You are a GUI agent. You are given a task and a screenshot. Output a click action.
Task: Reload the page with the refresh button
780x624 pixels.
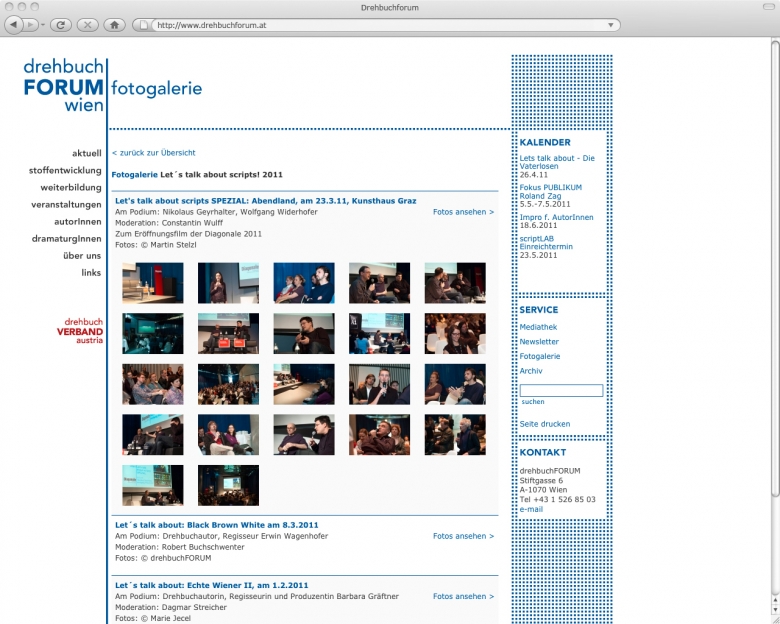click(60, 24)
